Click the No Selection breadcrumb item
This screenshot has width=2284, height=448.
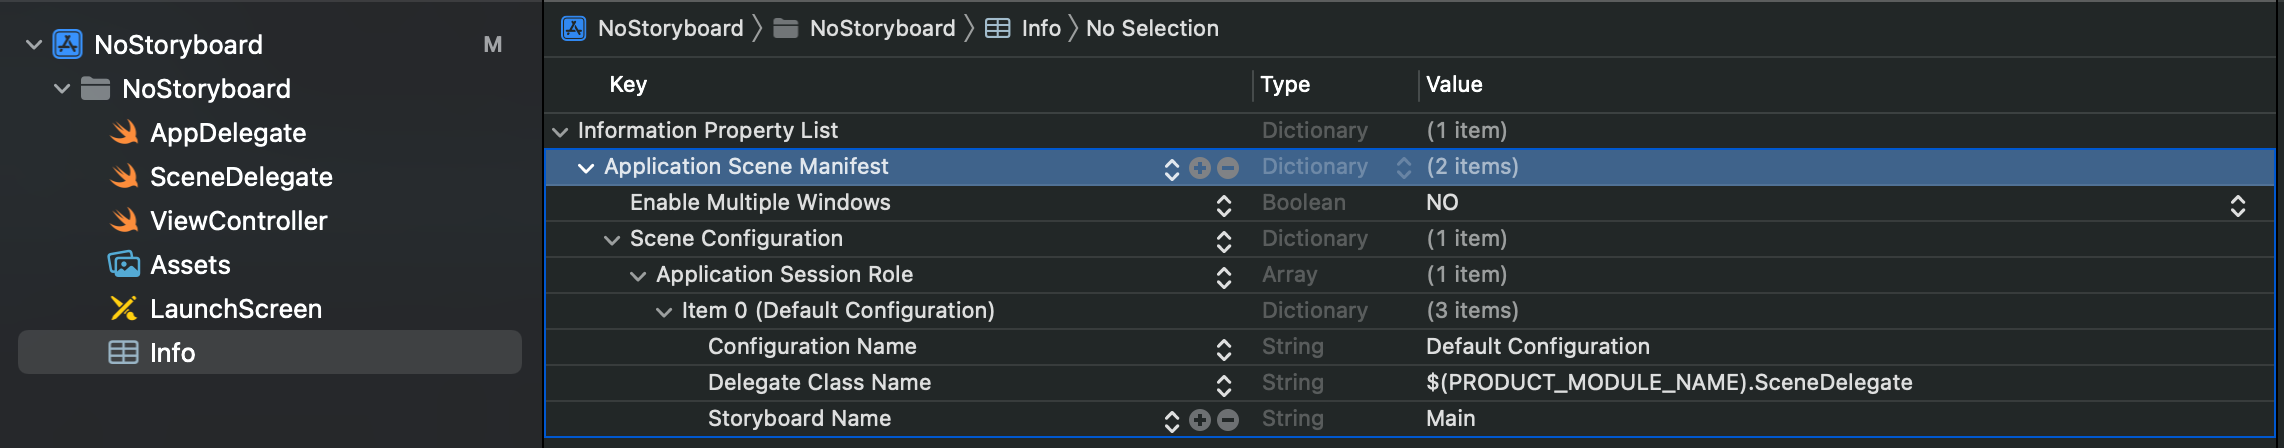tap(1152, 28)
